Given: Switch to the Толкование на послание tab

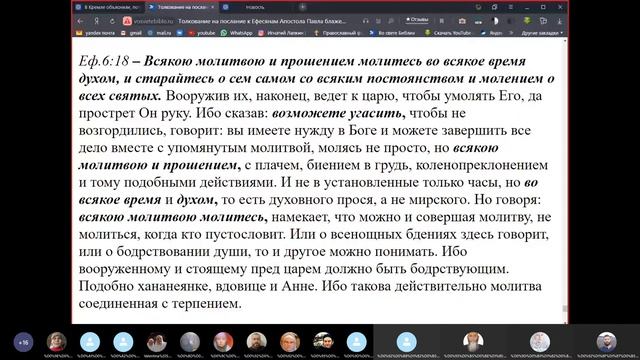Looking at the screenshot, I should point(179,7).
